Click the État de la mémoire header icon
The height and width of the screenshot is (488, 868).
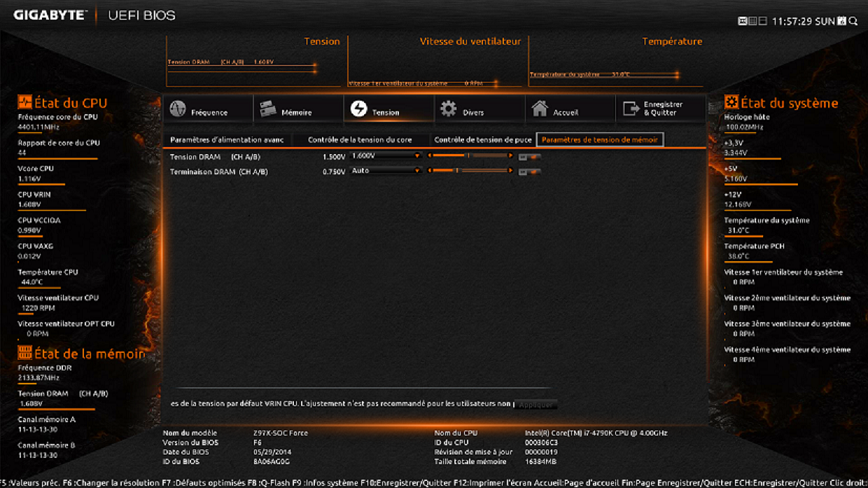24,352
